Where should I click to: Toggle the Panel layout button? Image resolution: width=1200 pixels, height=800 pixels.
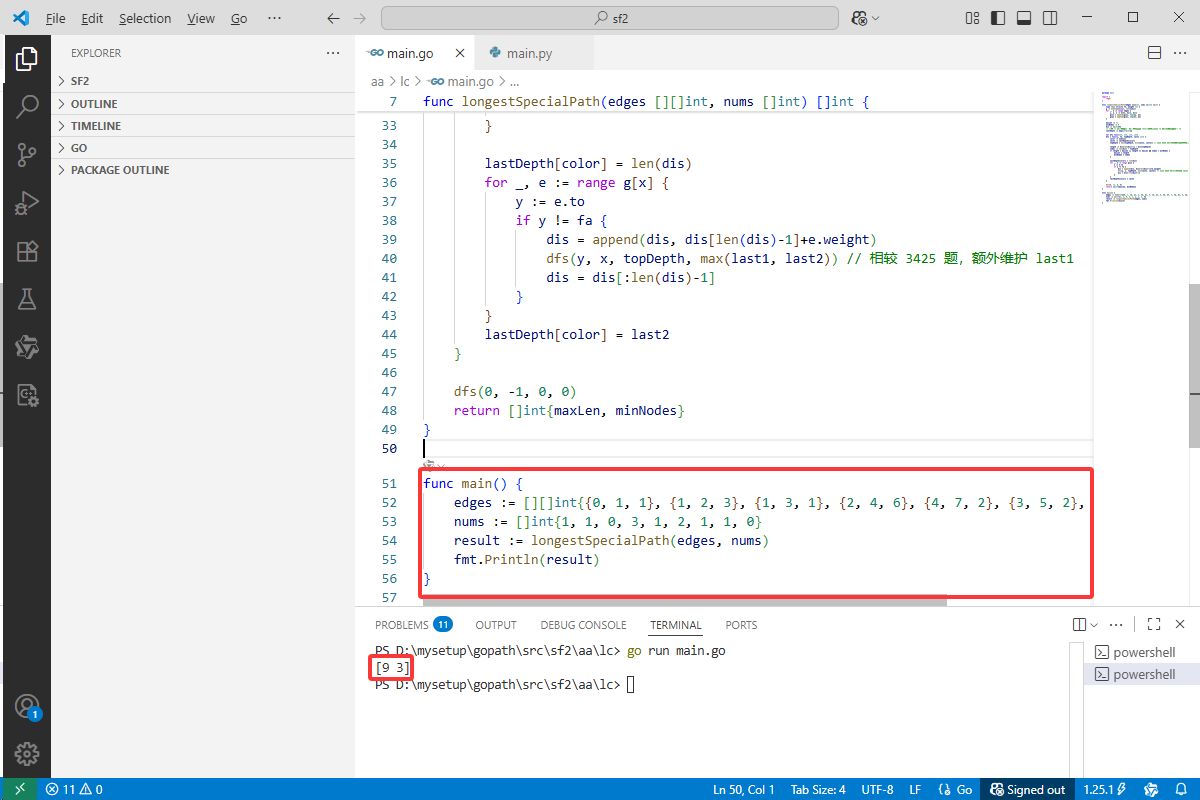pos(1023,18)
